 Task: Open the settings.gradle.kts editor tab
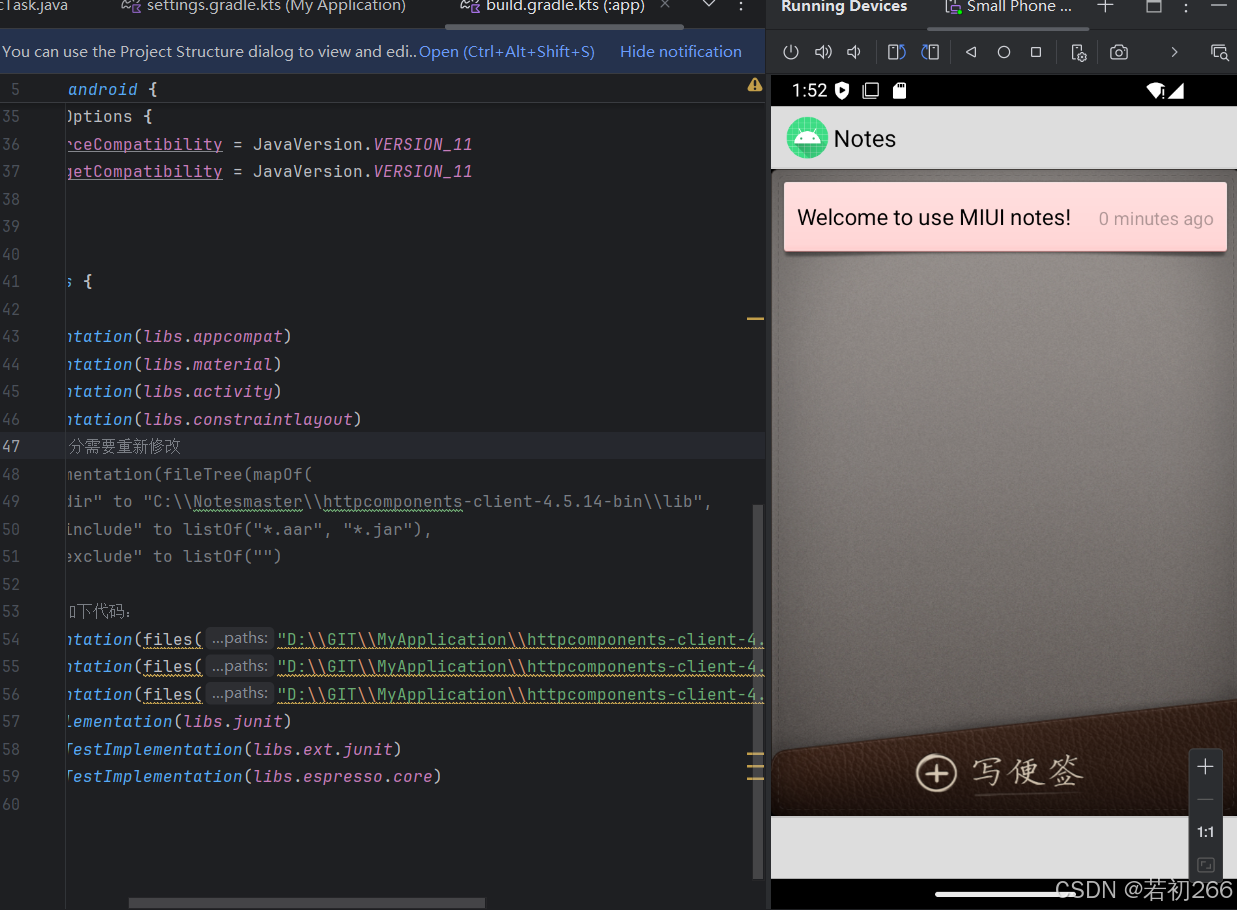pyautogui.click(x=264, y=7)
